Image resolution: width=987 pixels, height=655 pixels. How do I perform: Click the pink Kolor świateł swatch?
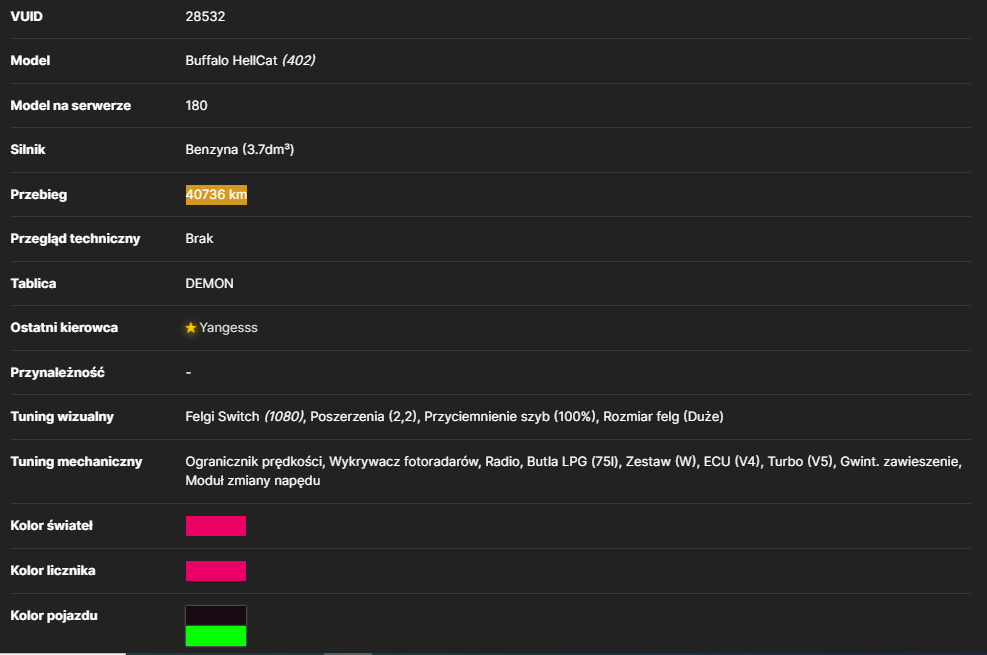tap(216, 526)
